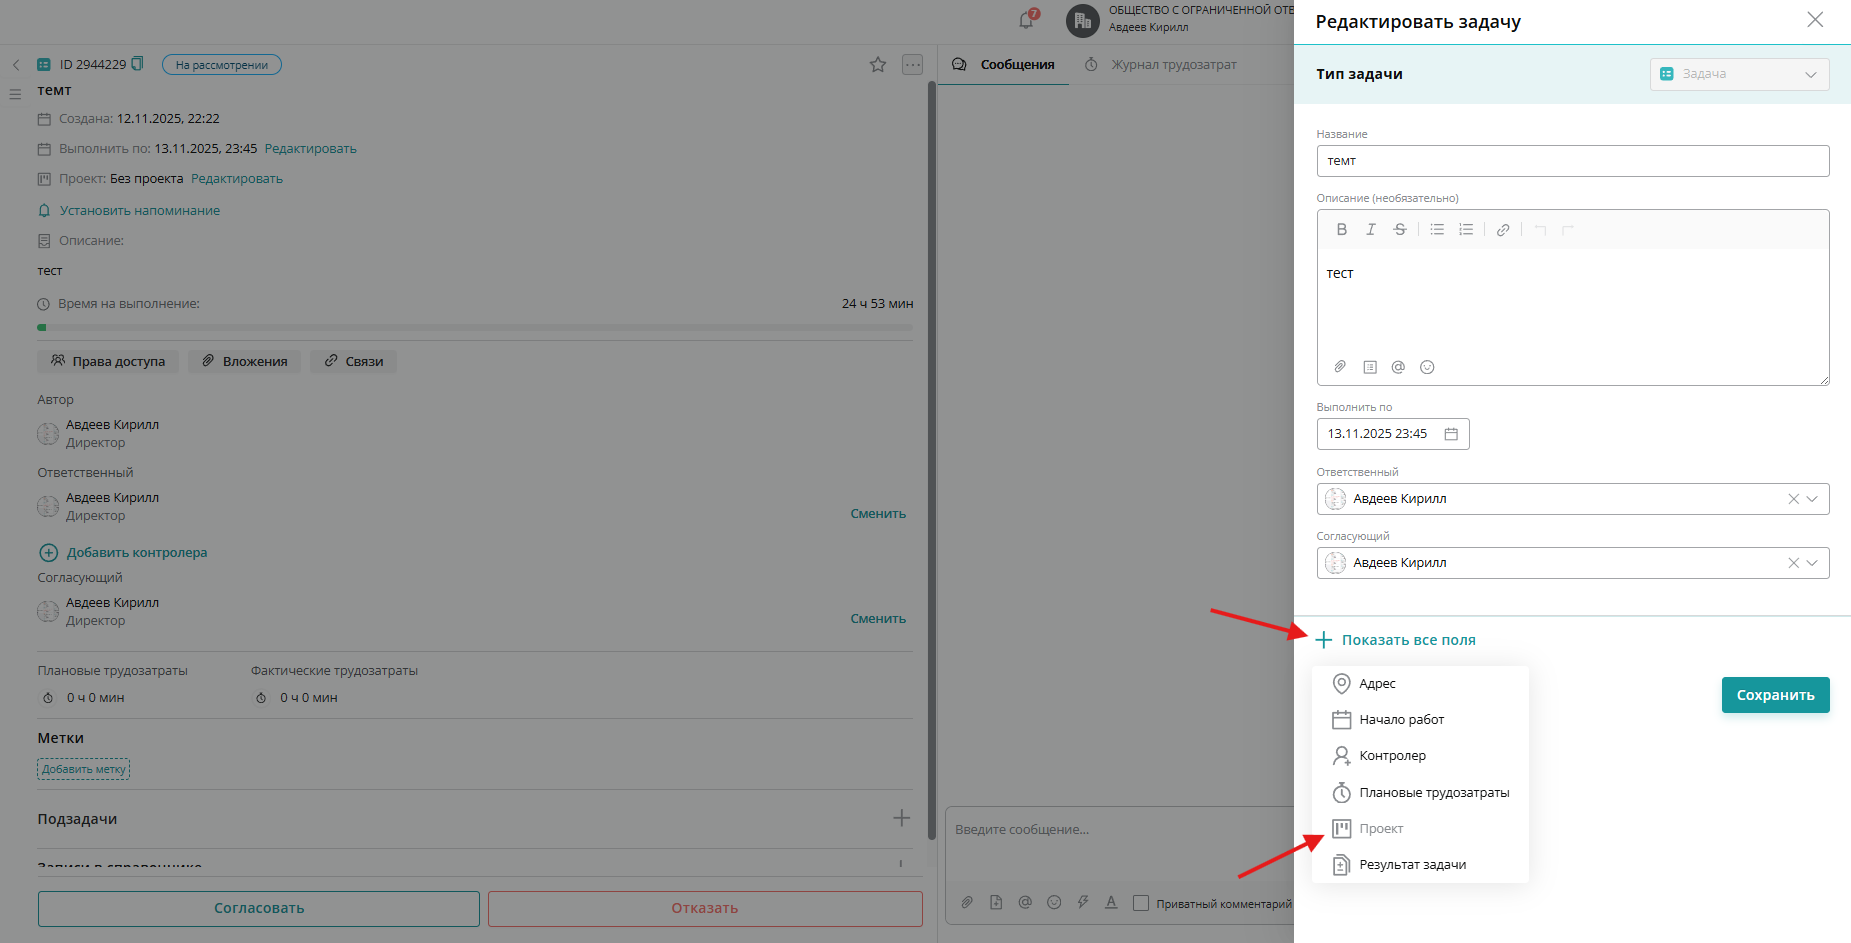
Task: Click Добавить контролера
Action: pos(123,553)
